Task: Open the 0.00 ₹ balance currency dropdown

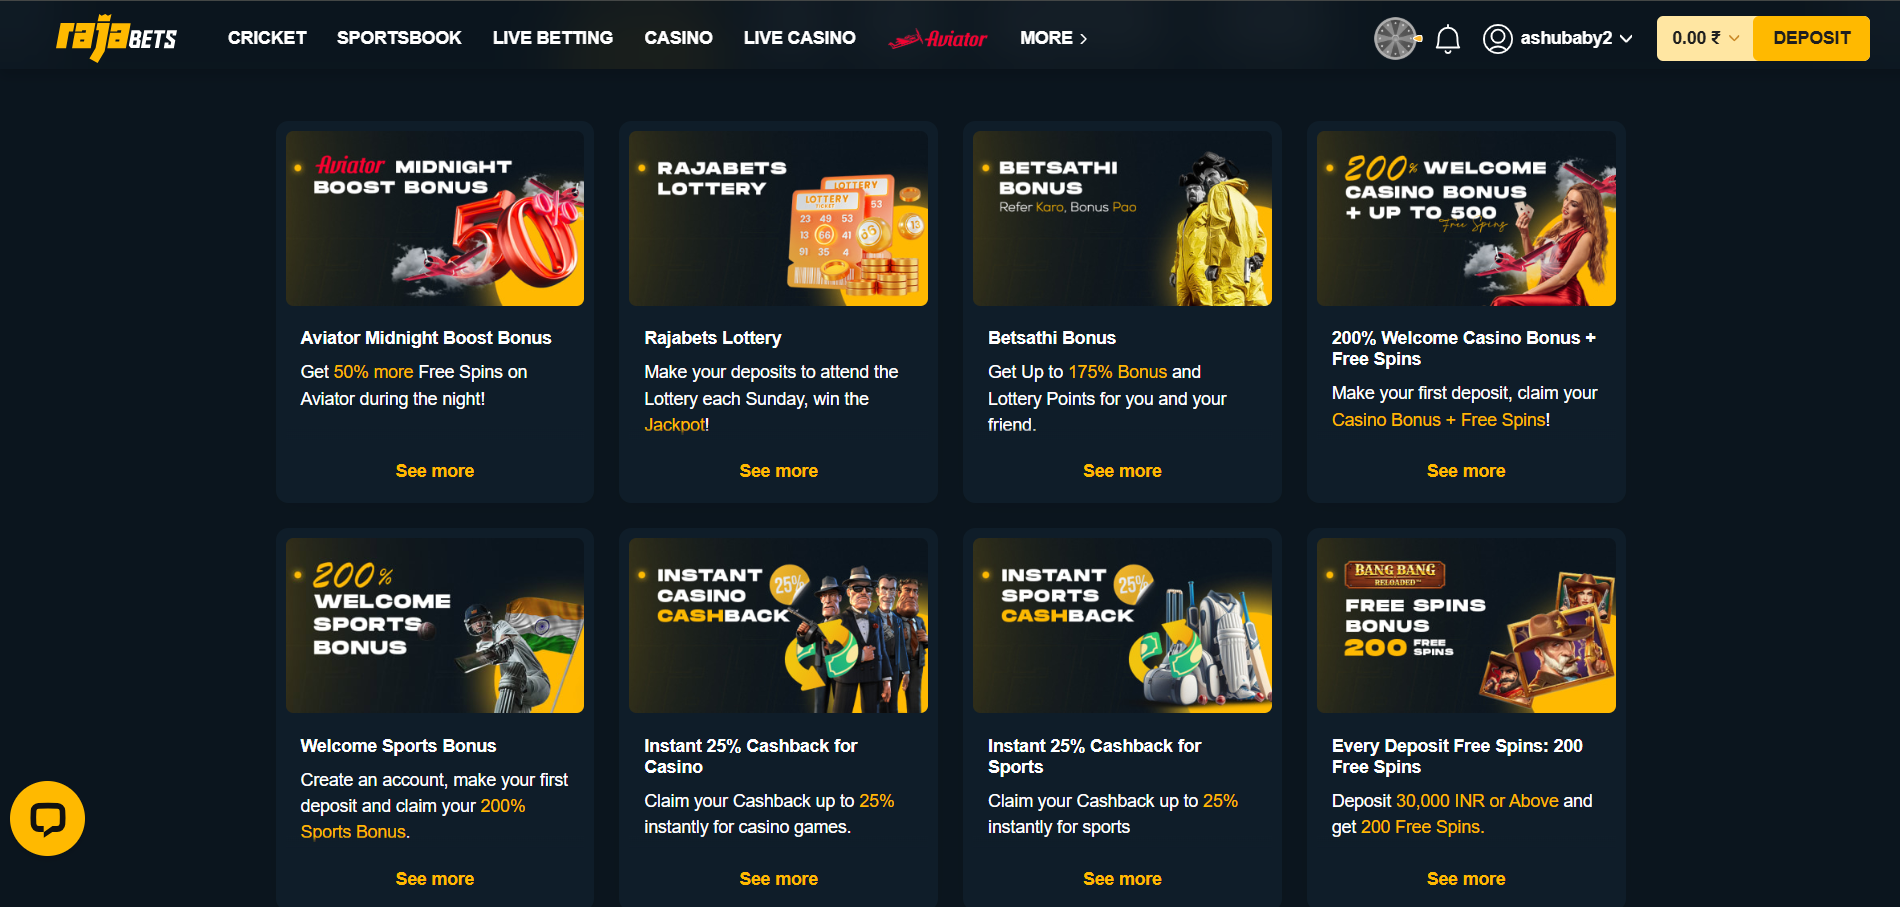Action: click(x=1703, y=37)
